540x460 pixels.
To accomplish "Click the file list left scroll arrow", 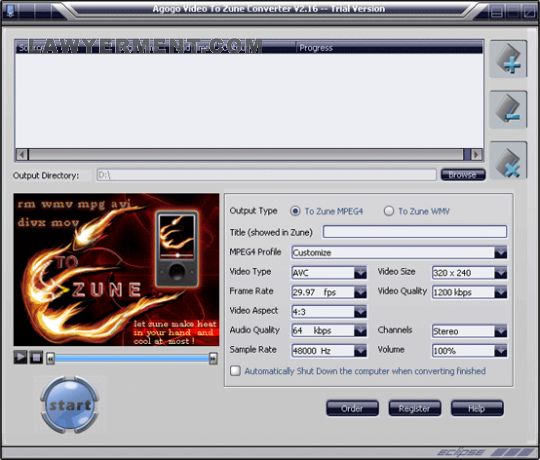I will [x=22, y=155].
